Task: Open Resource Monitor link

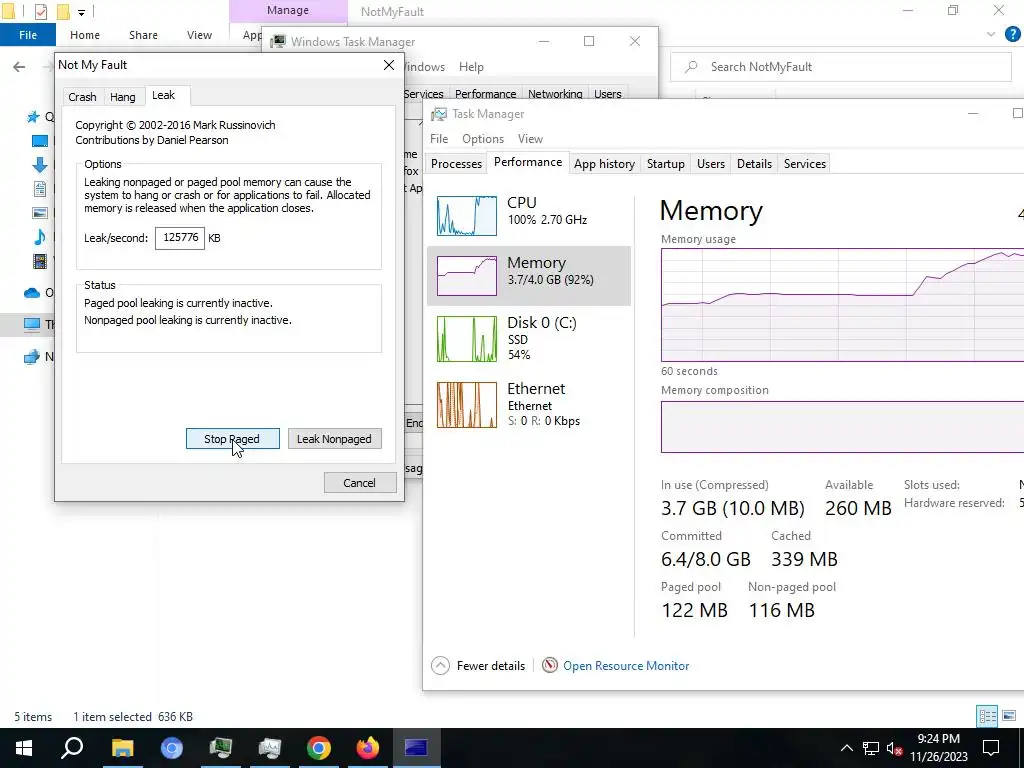Action: click(626, 665)
